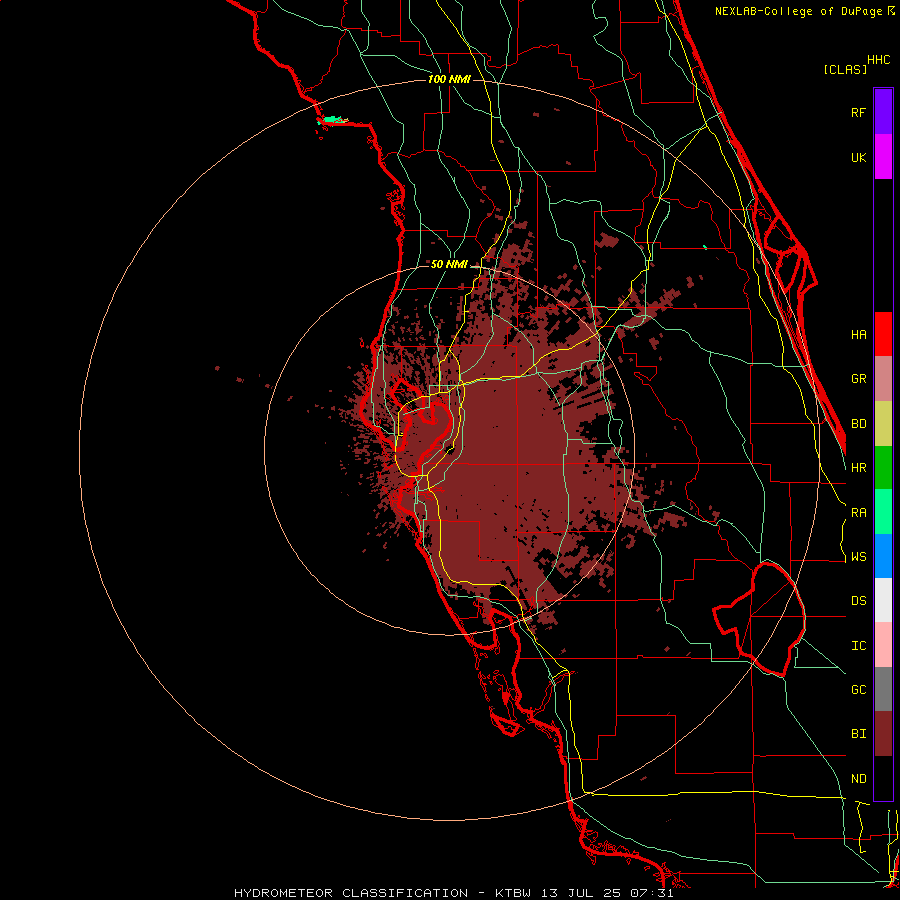Select the IC pink legend swatch
Viewport: 900px width, 900px height.
[883, 645]
